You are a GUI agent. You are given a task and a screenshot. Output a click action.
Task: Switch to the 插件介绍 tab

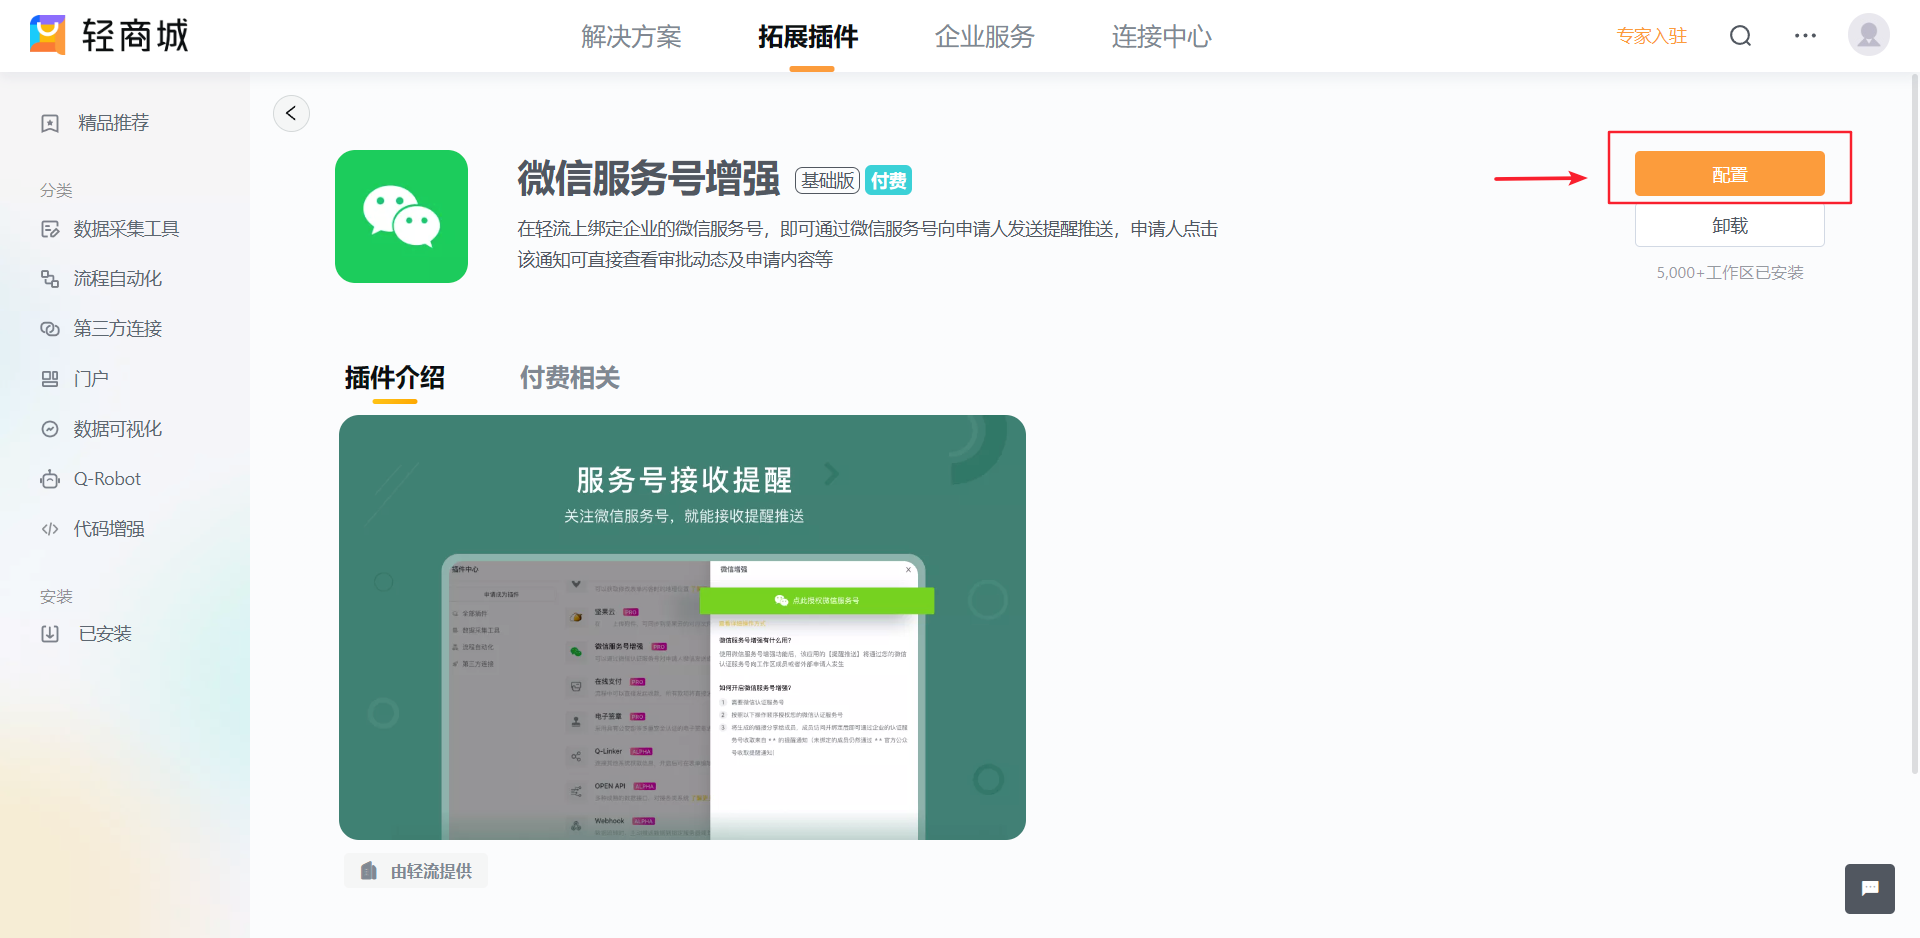tap(395, 378)
